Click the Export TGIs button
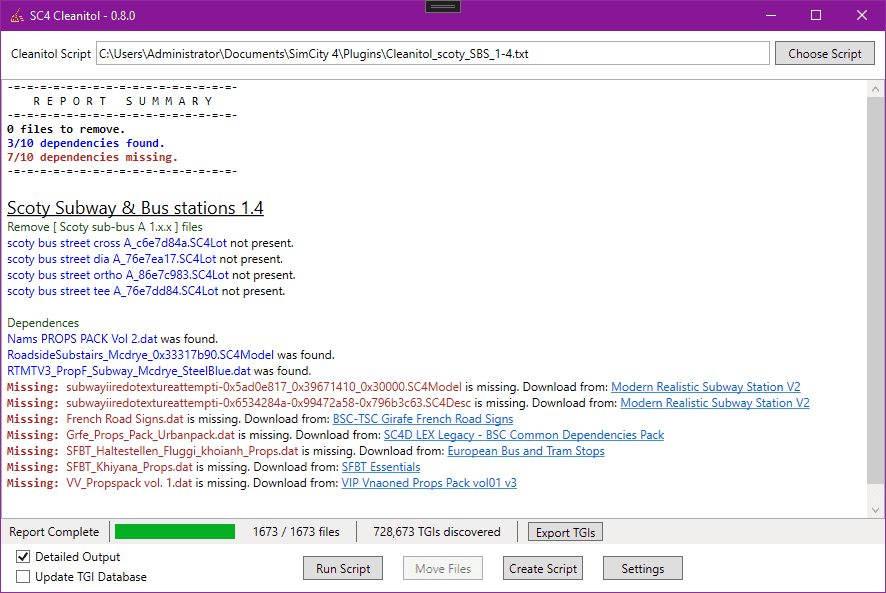886x593 pixels. (565, 533)
